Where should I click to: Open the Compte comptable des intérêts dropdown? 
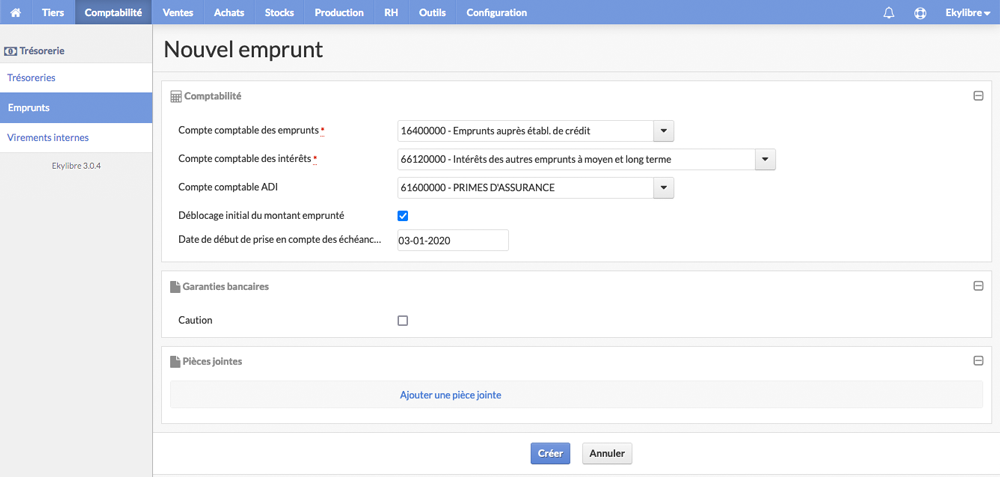pyautogui.click(x=765, y=159)
